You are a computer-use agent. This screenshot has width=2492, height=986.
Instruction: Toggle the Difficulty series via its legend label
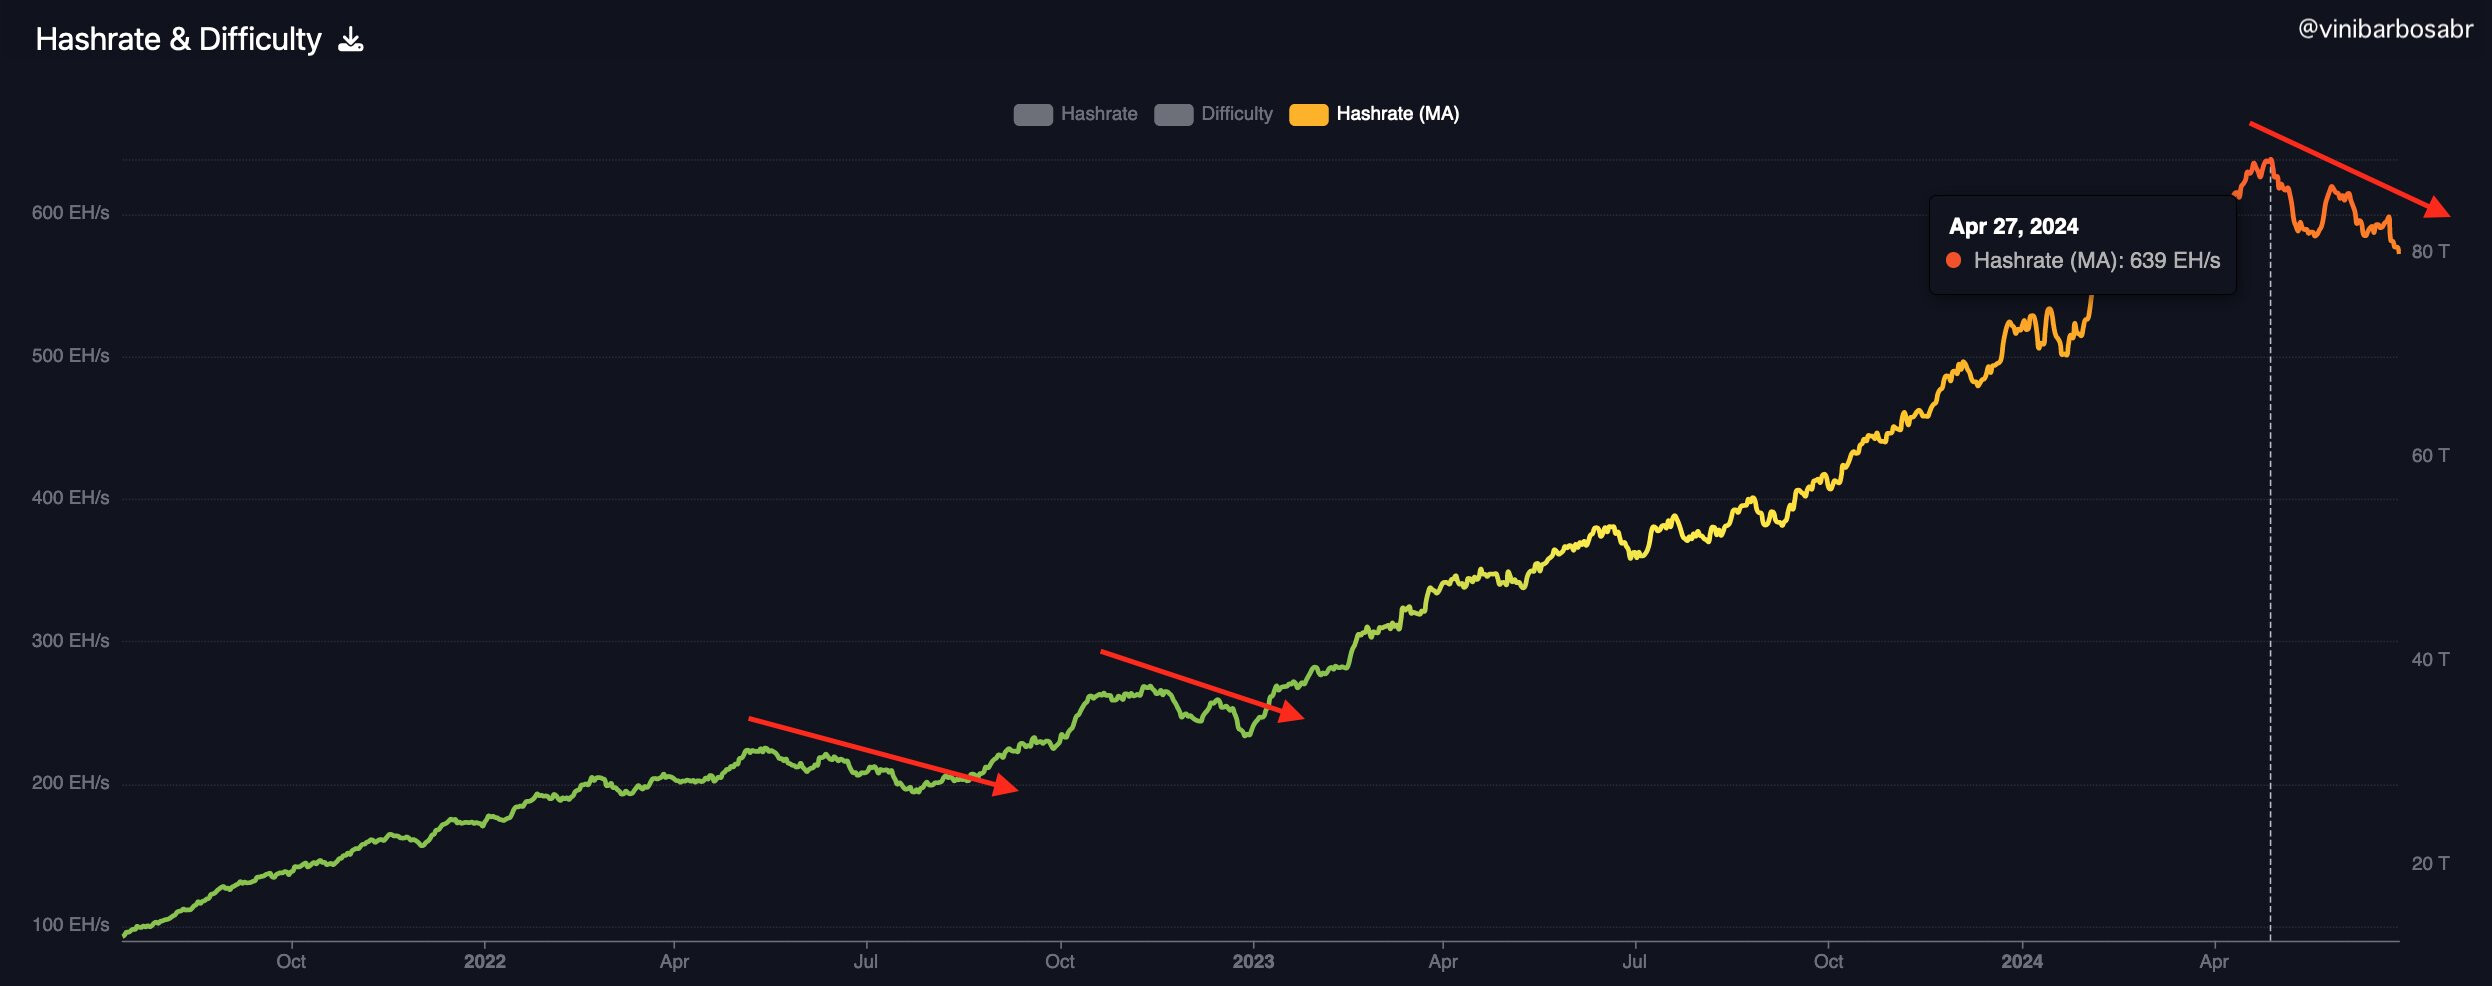(1236, 114)
